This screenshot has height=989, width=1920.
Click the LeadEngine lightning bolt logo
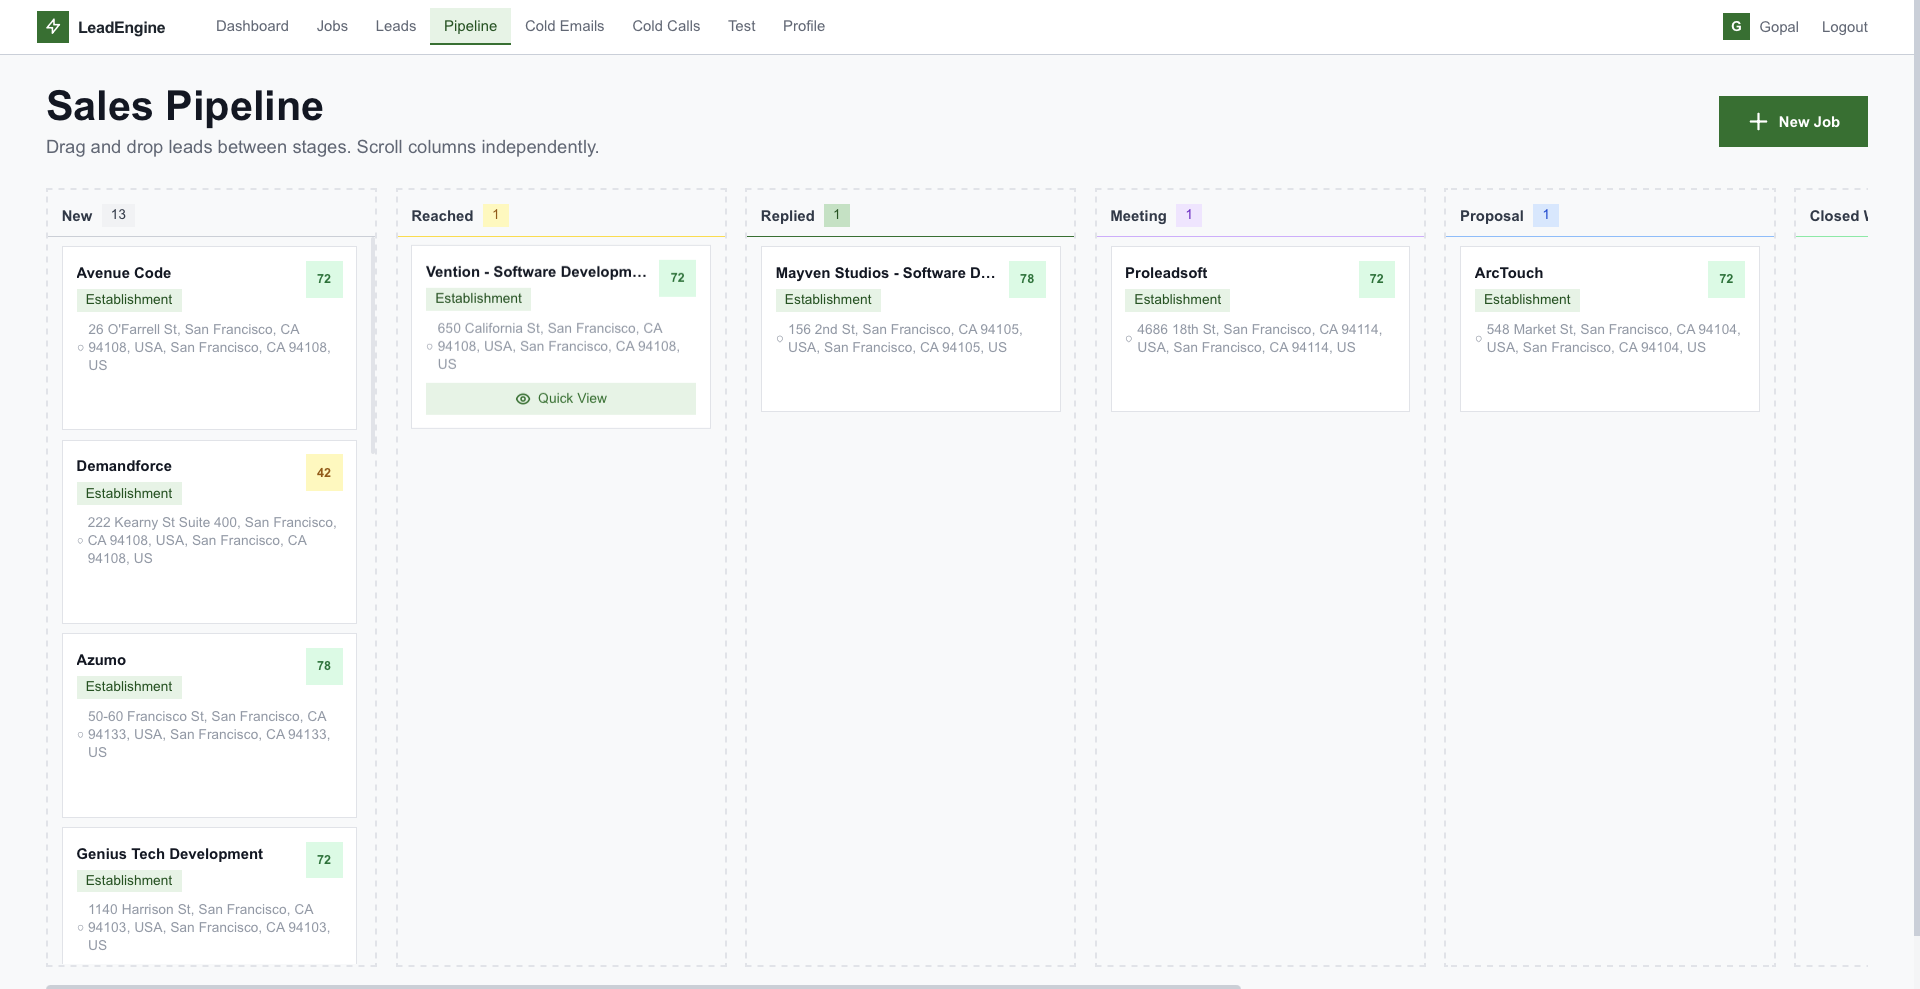(x=53, y=27)
